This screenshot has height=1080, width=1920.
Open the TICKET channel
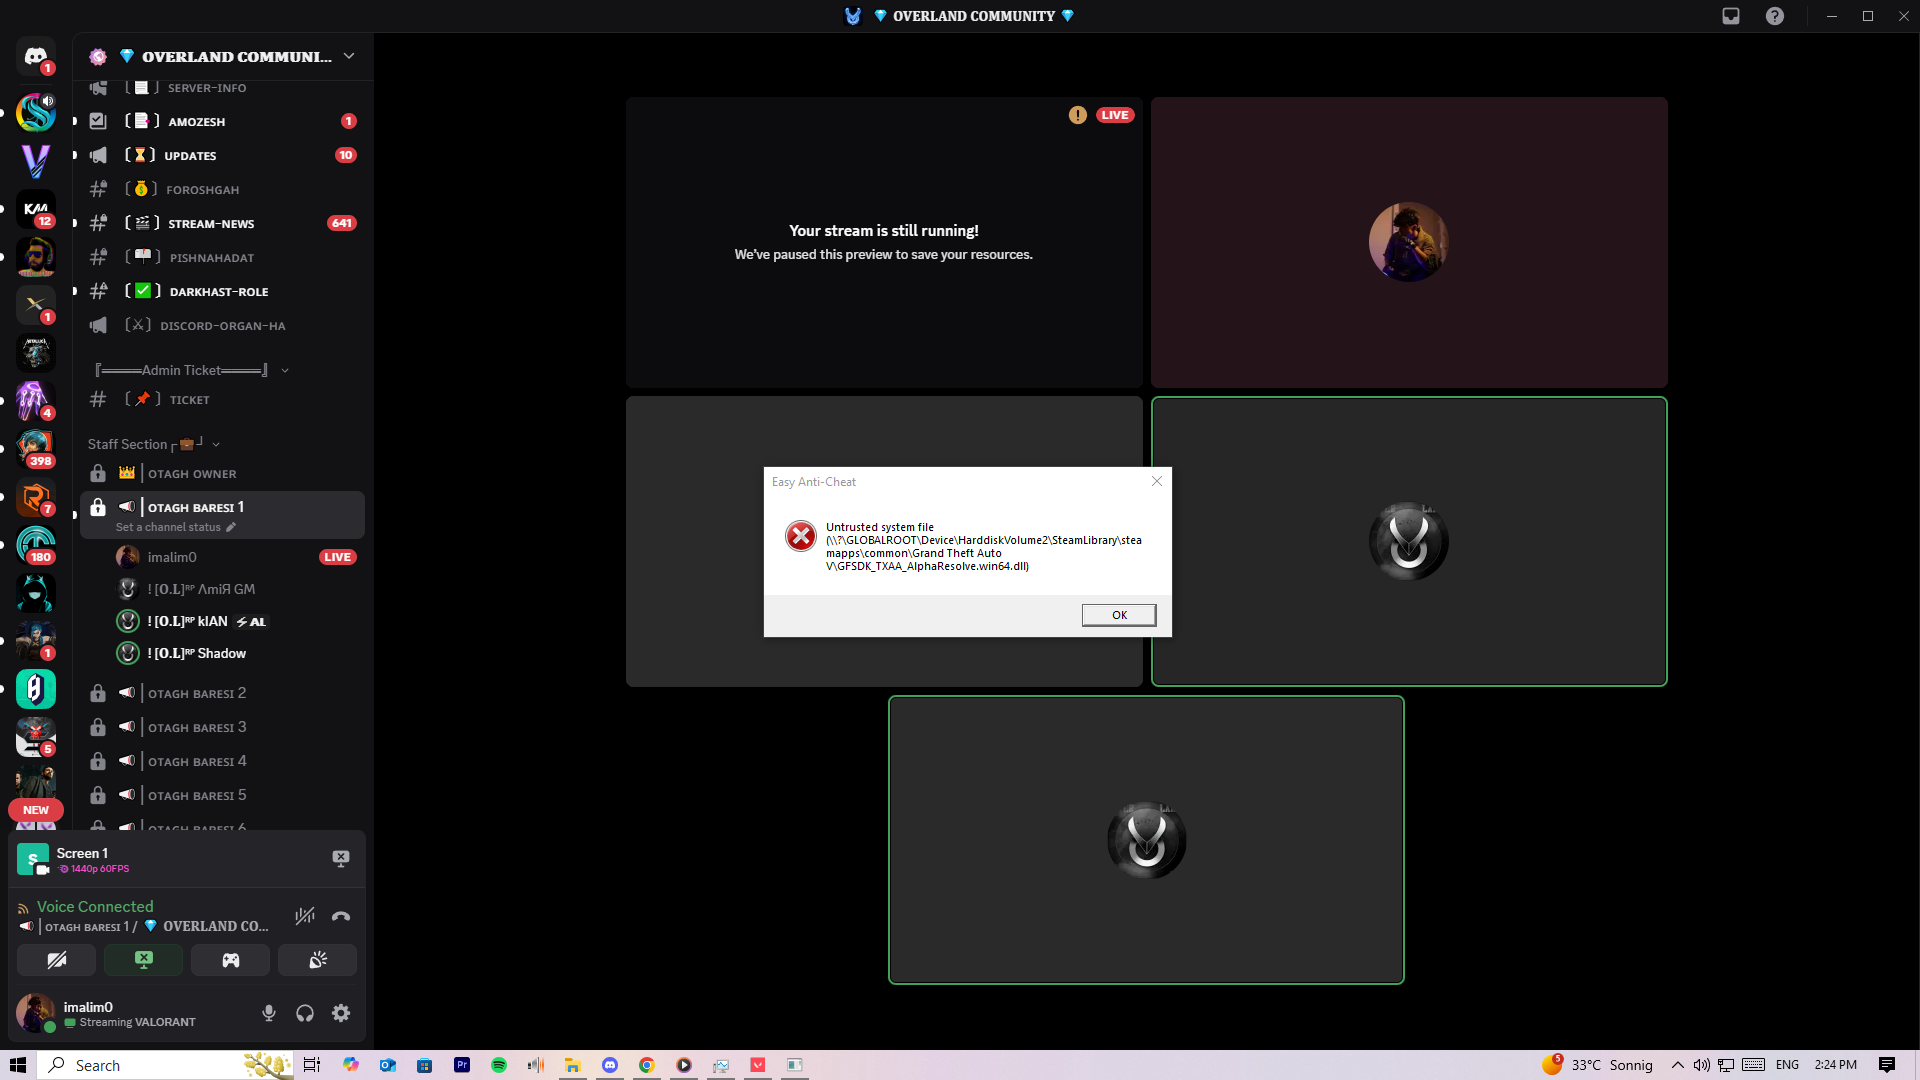222,399
